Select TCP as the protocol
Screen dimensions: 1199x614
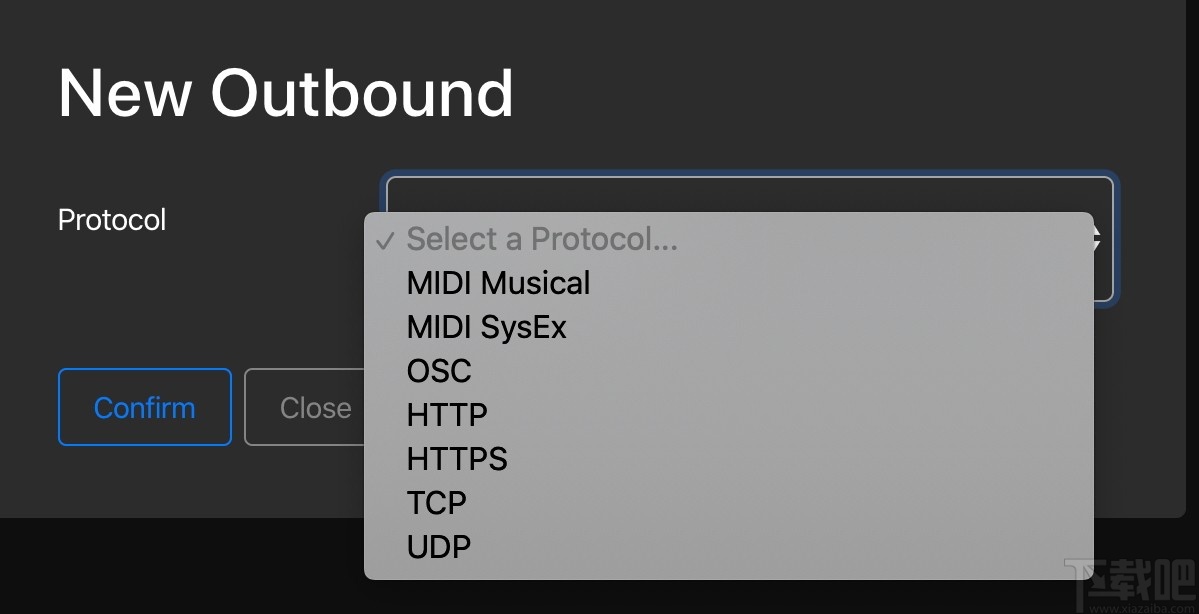pyautogui.click(x=436, y=503)
